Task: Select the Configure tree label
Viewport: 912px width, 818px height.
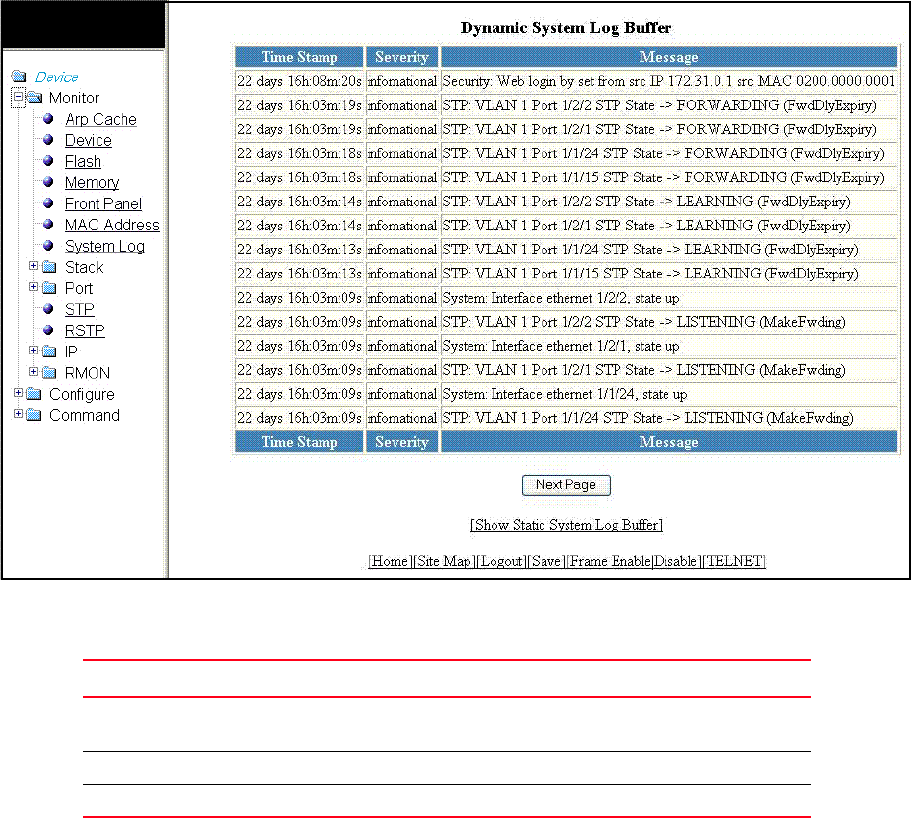Action: click(x=81, y=394)
